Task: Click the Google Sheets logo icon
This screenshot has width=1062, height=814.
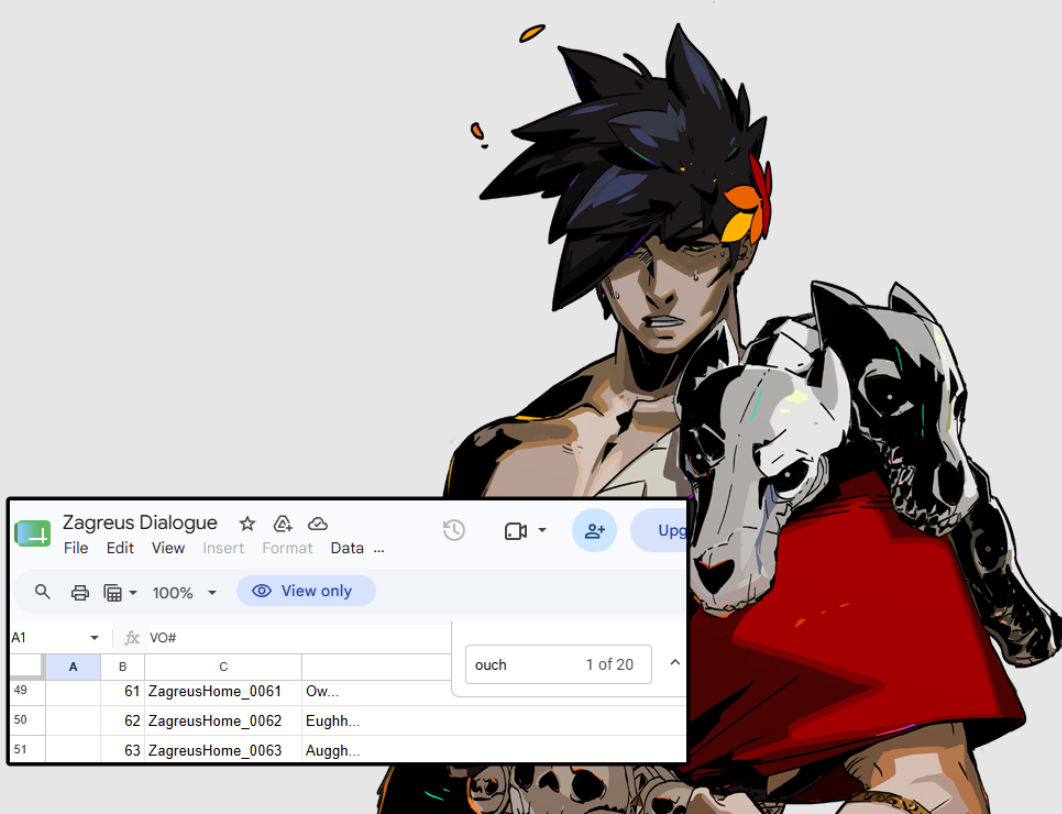Action: [33, 534]
